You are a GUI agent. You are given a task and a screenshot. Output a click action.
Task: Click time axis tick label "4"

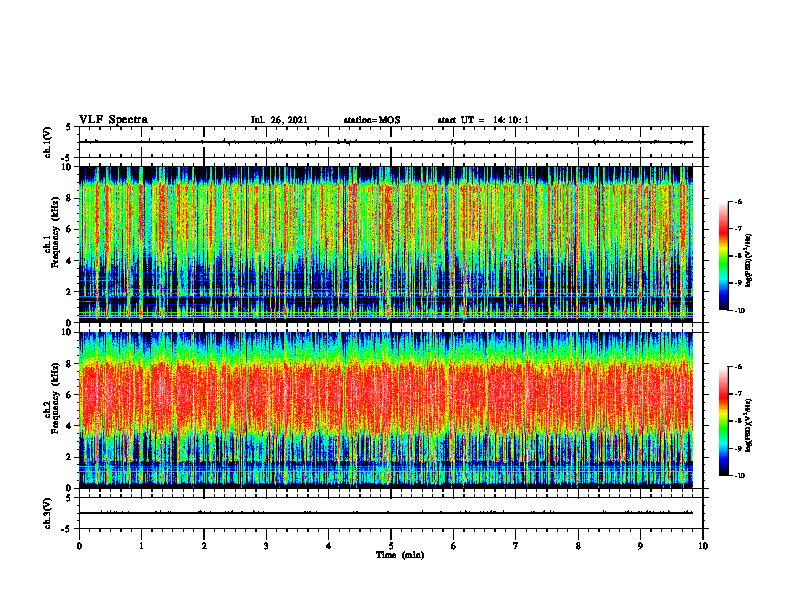click(x=329, y=546)
